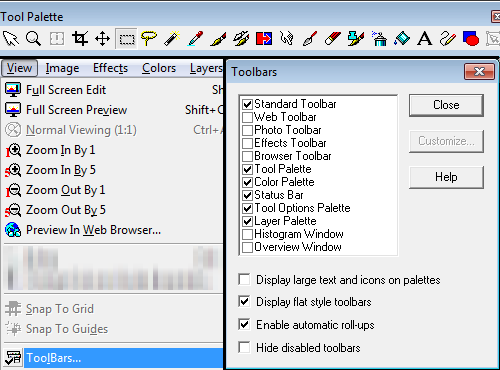Image resolution: width=500 pixels, height=370 pixels.
Task: Choose the Crop tool
Action: pyautogui.click(x=80, y=39)
